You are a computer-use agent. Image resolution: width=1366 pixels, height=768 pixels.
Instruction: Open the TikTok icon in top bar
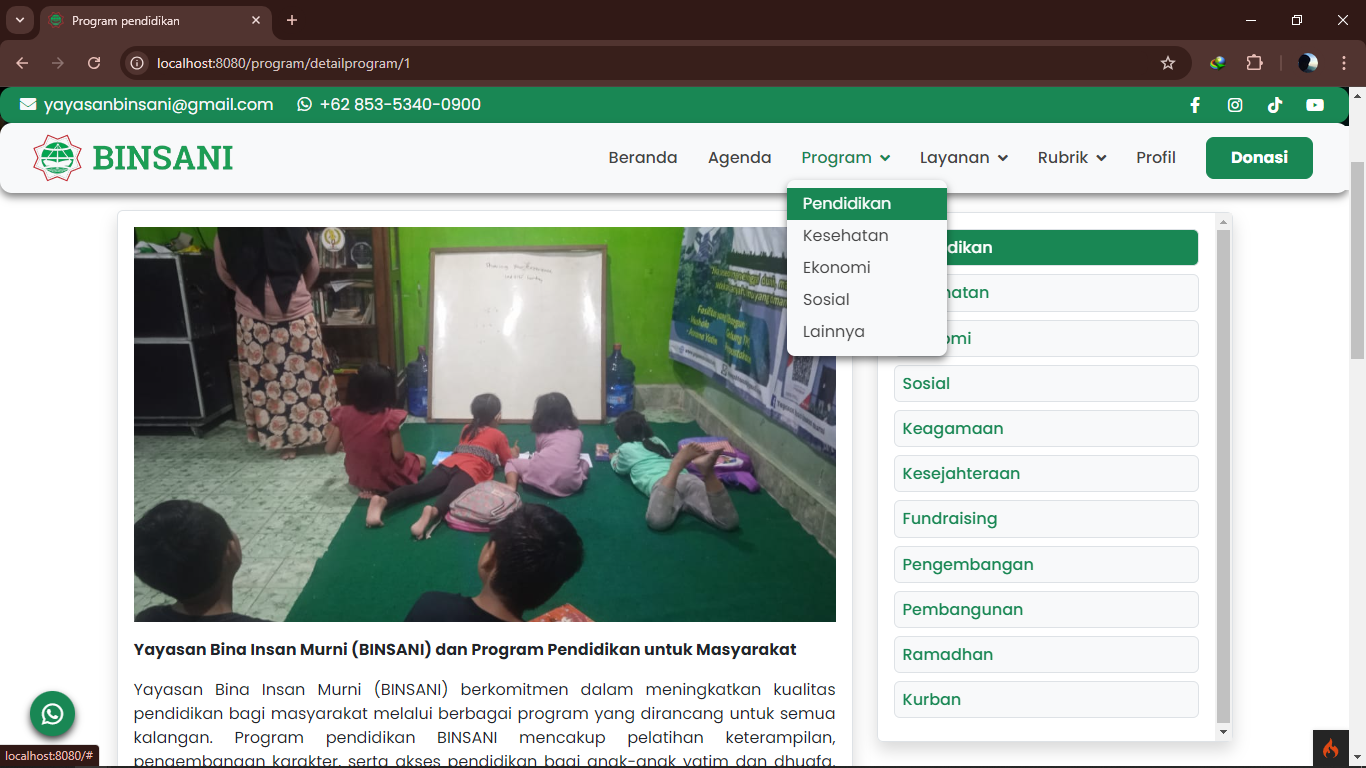pyautogui.click(x=1275, y=105)
